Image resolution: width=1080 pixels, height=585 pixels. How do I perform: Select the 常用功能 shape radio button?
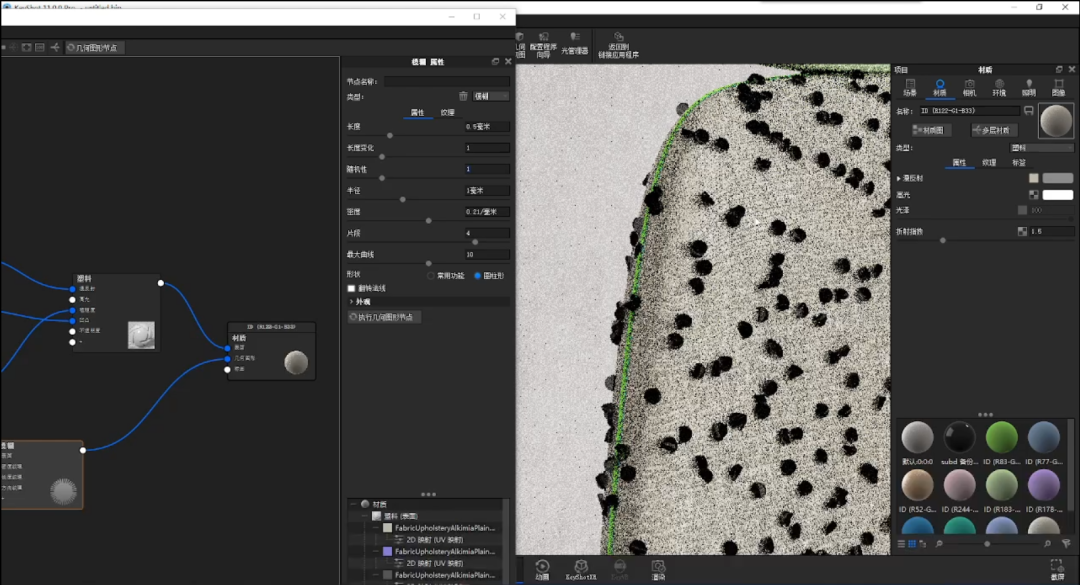tap(431, 276)
